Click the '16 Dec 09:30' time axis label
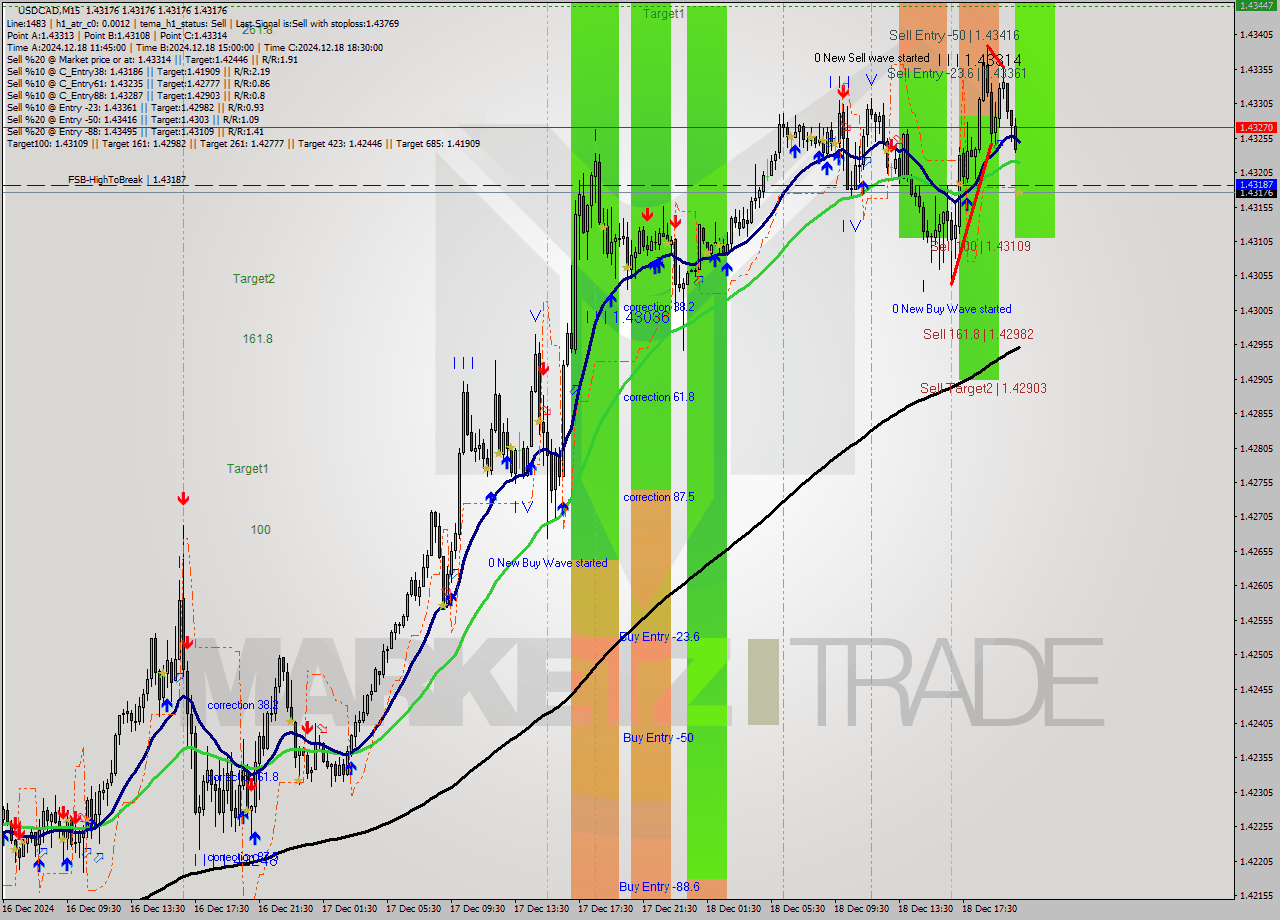 [x=93, y=909]
